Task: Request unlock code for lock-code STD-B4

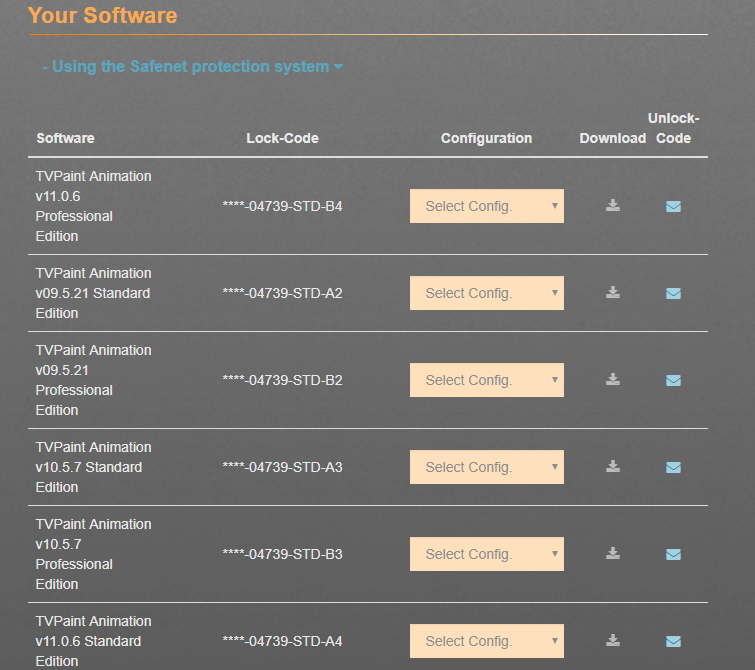Action: [x=673, y=207]
